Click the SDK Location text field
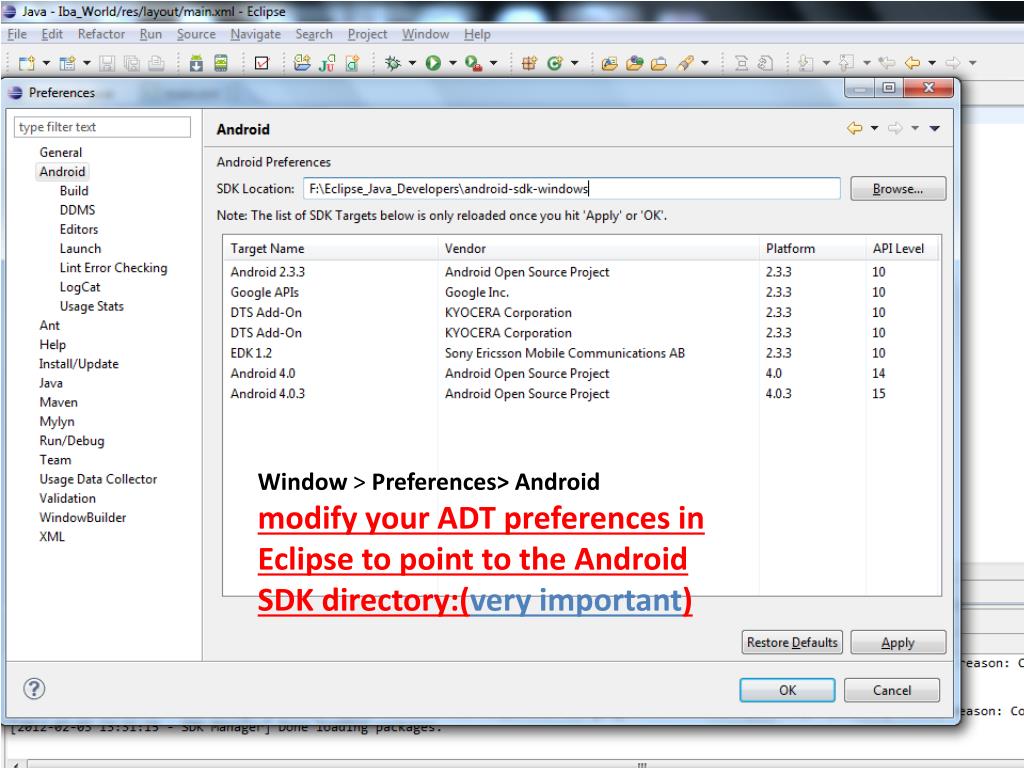 click(571, 189)
